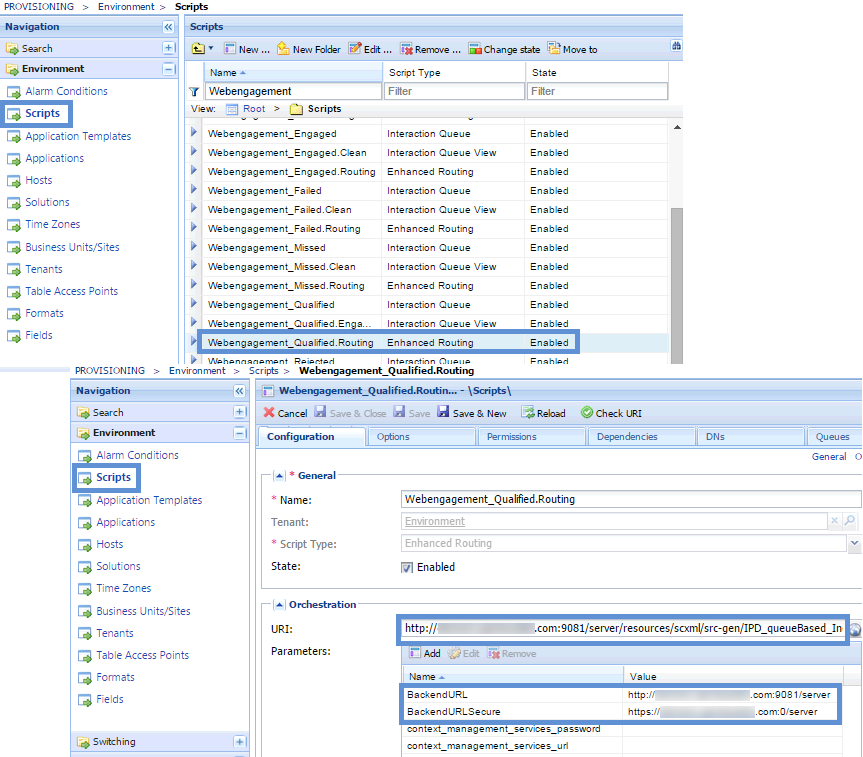Click the New script toolbar icon
This screenshot has width=863, height=757.
click(x=229, y=49)
